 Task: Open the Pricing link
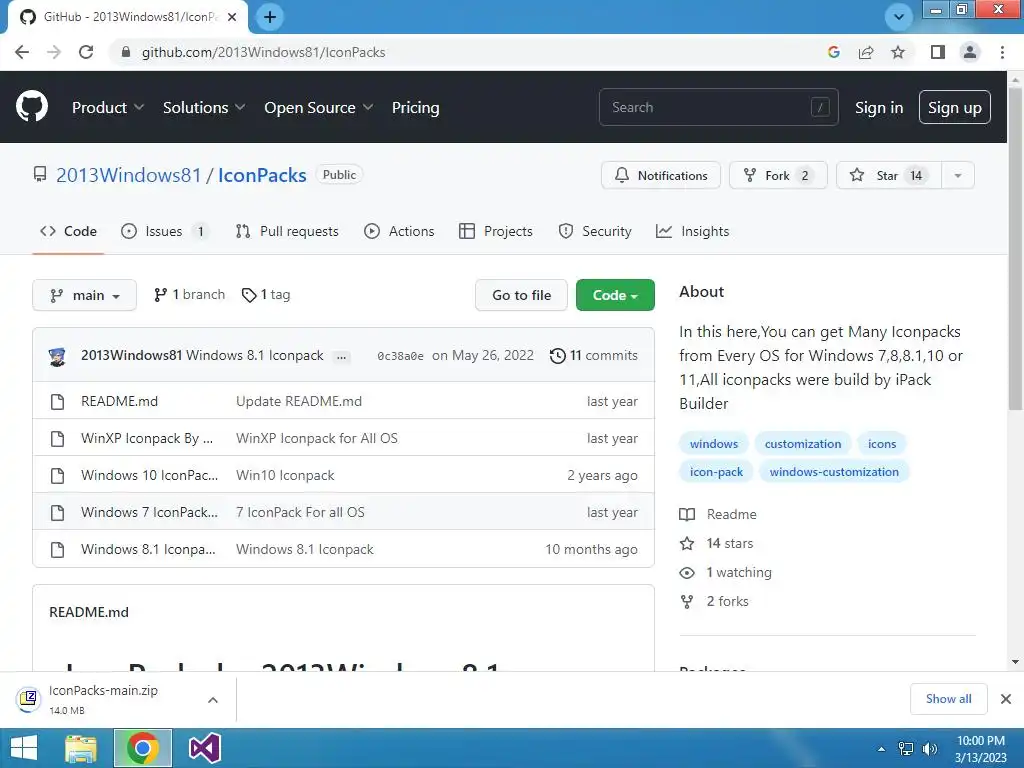(415, 108)
